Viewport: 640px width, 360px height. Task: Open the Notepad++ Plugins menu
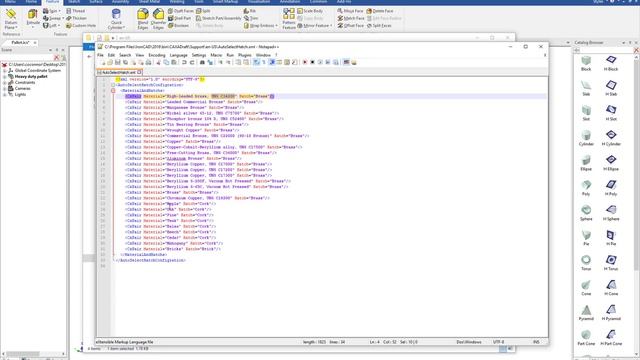coord(244,55)
